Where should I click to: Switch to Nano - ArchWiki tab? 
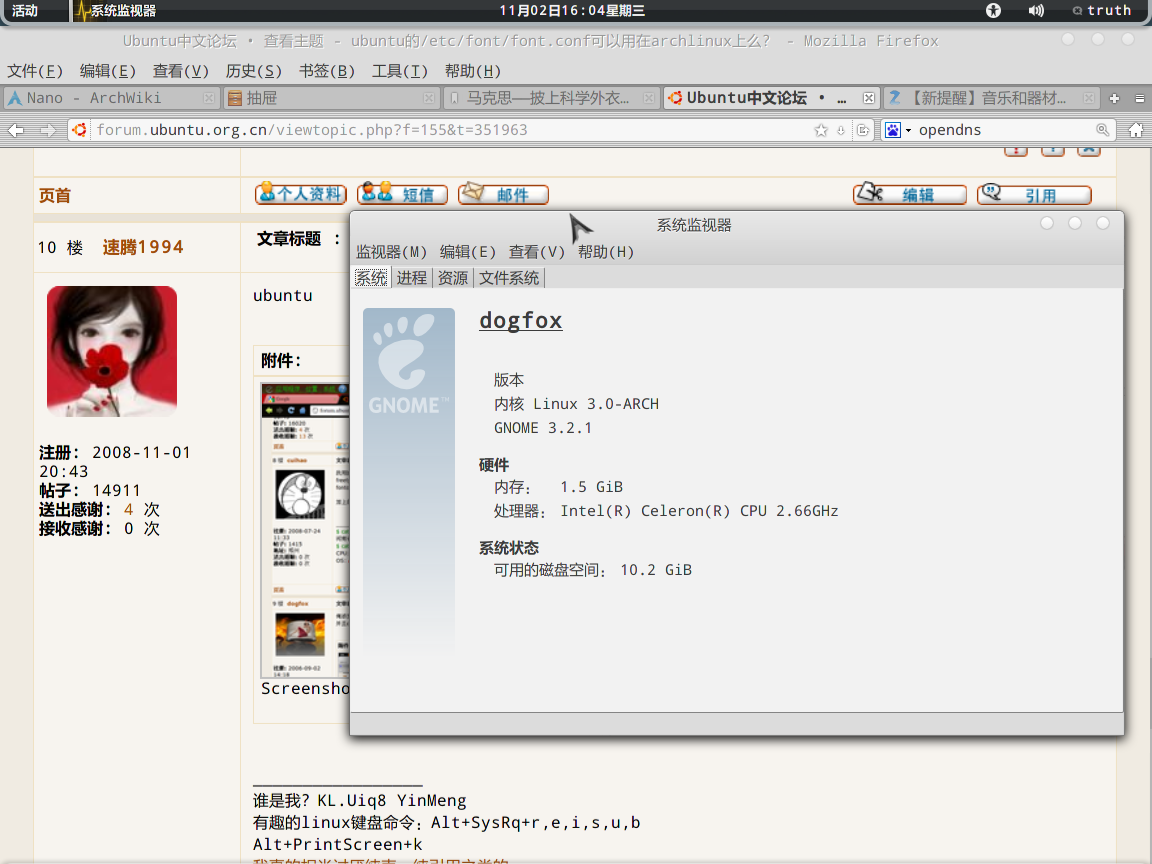click(110, 98)
